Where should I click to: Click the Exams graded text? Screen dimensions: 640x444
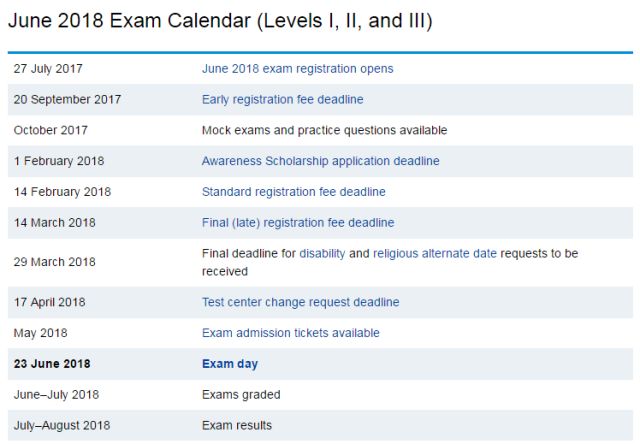tap(241, 395)
